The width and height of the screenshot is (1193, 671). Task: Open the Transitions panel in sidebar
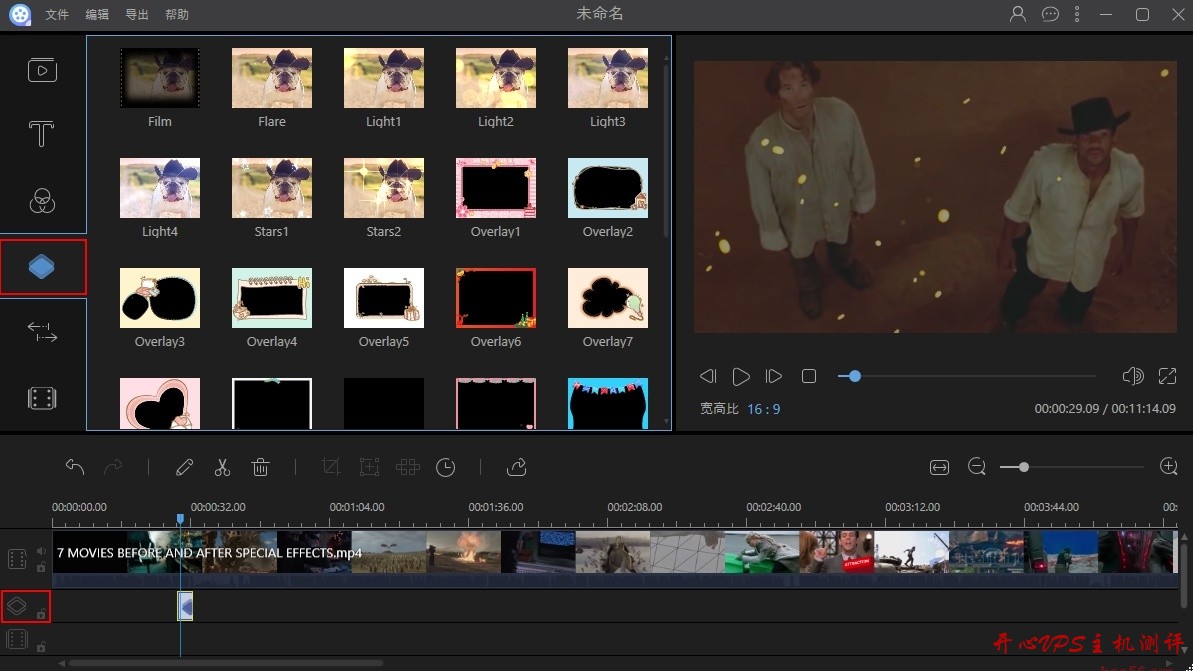click(x=42, y=333)
